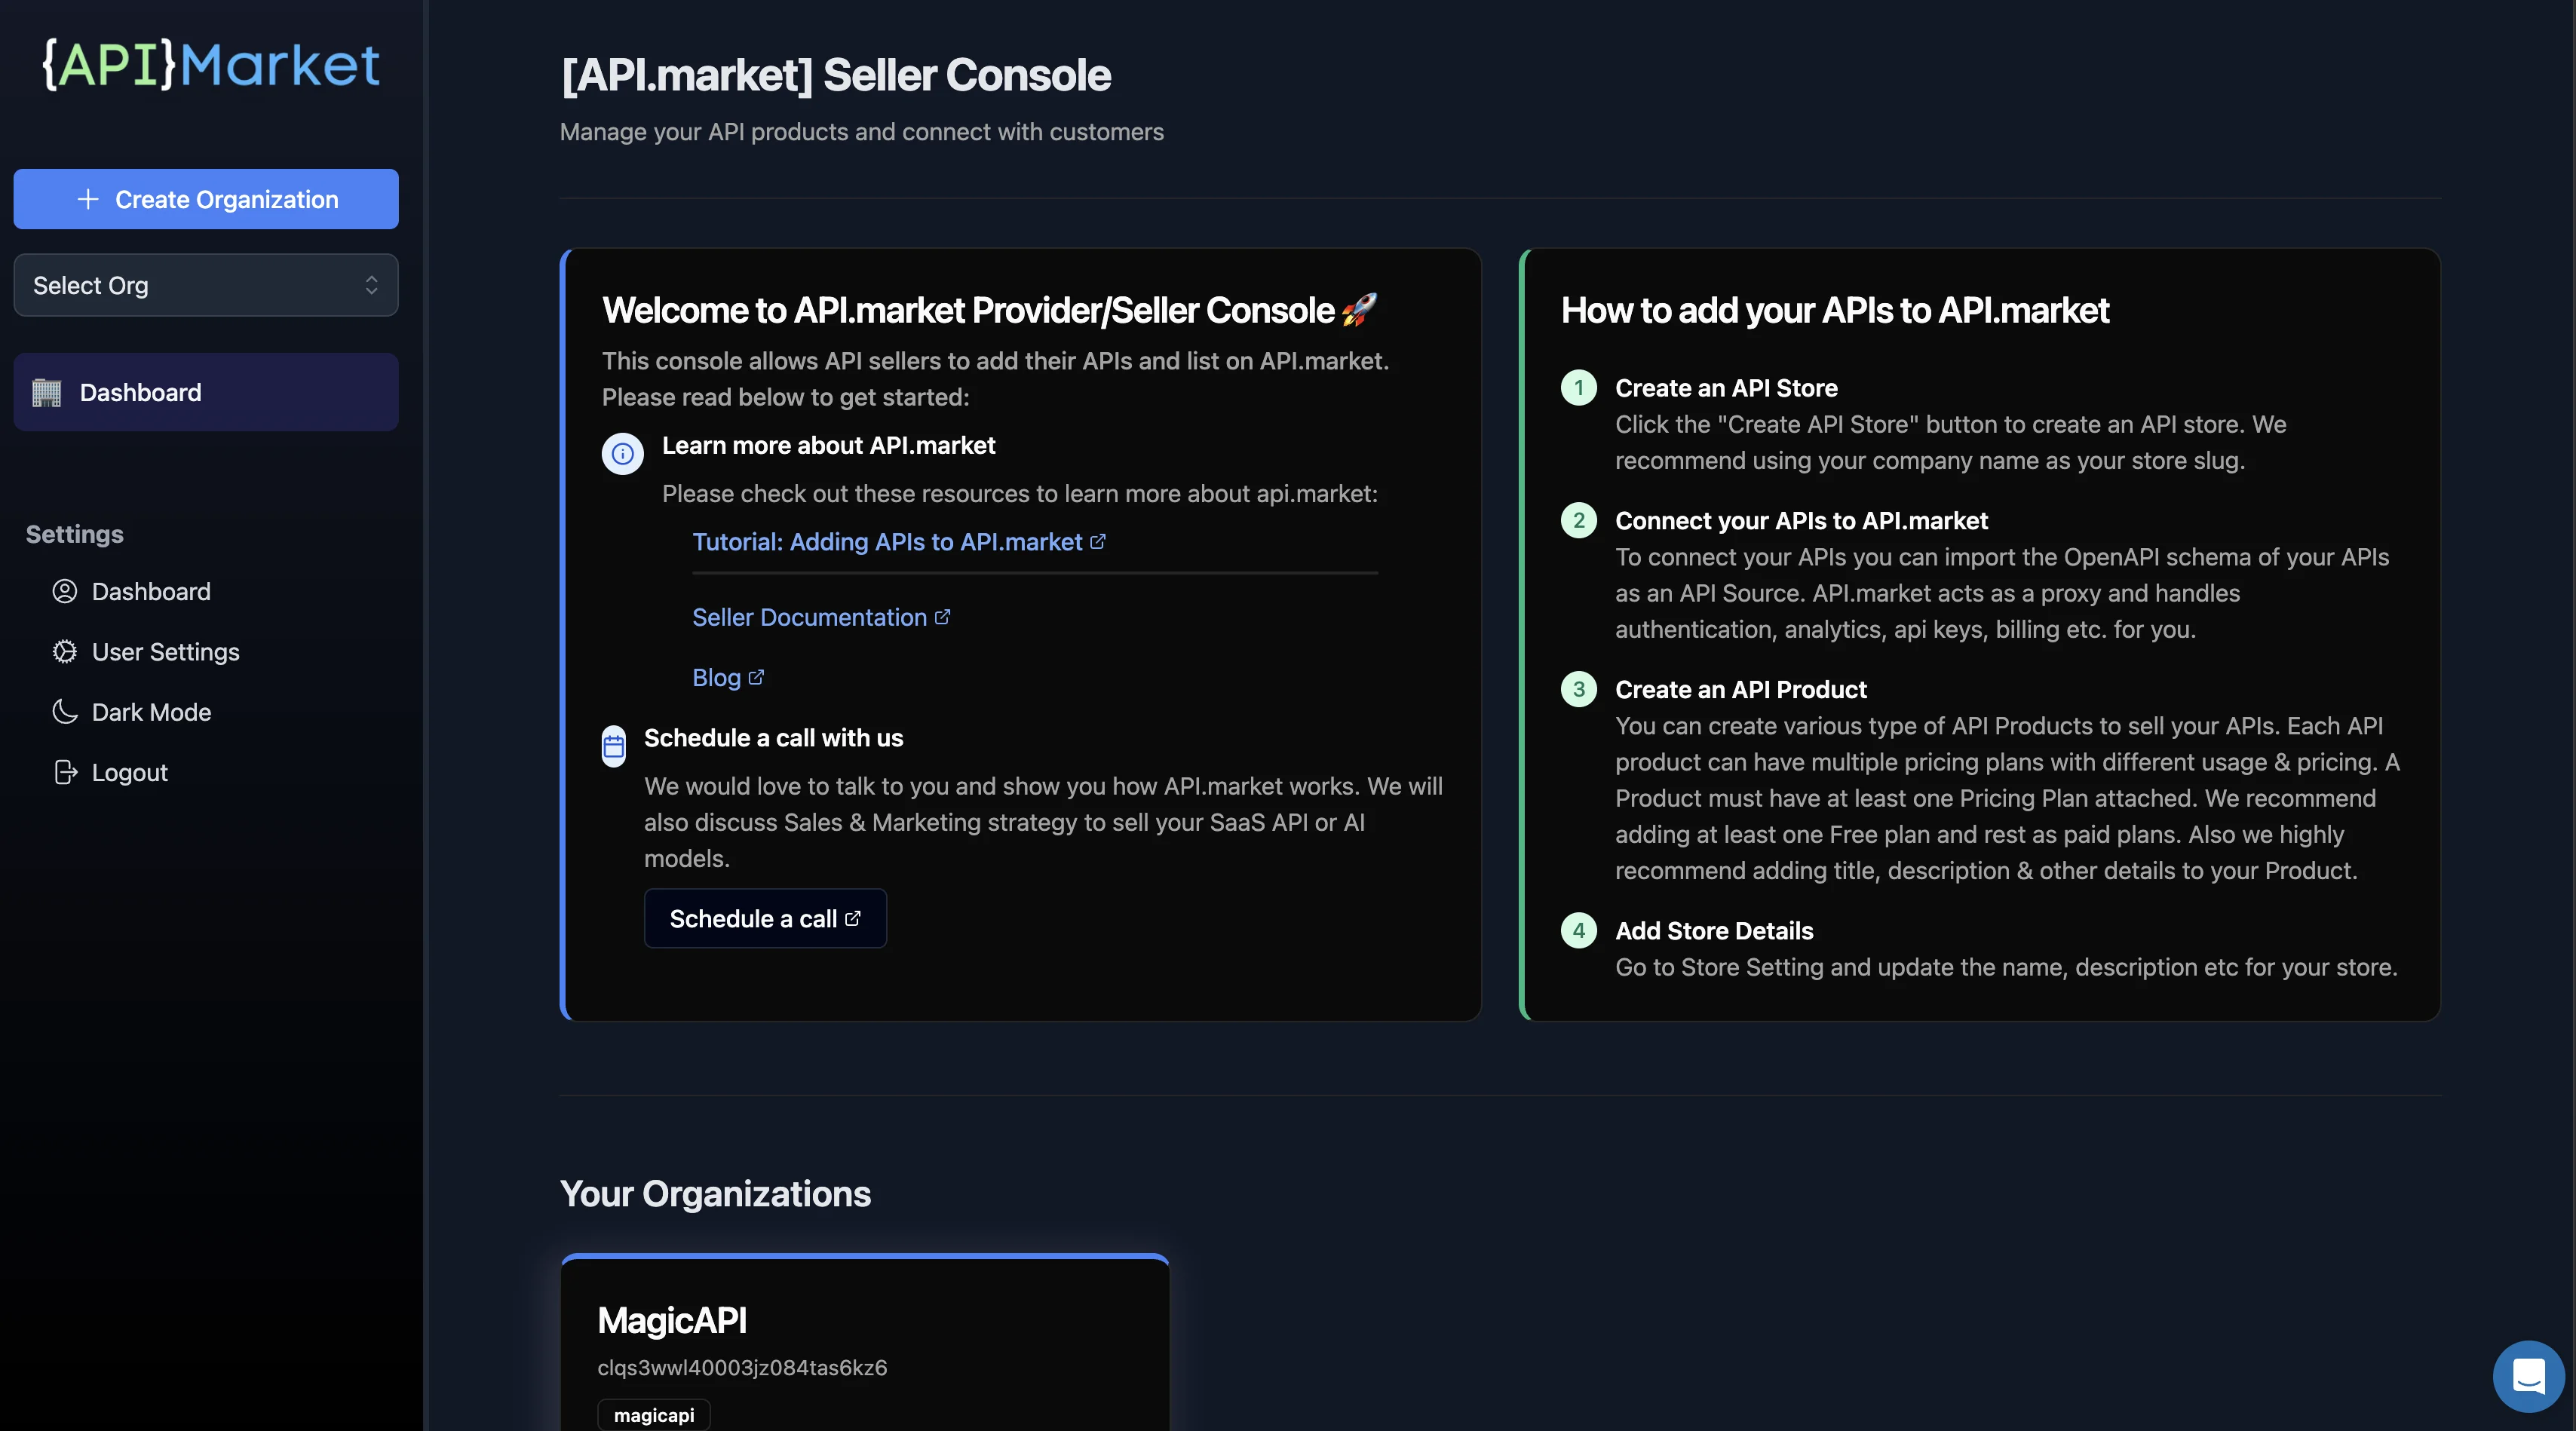Click the calendar icon beside Schedule a call
The image size is (2576, 1431).
tap(613, 746)
